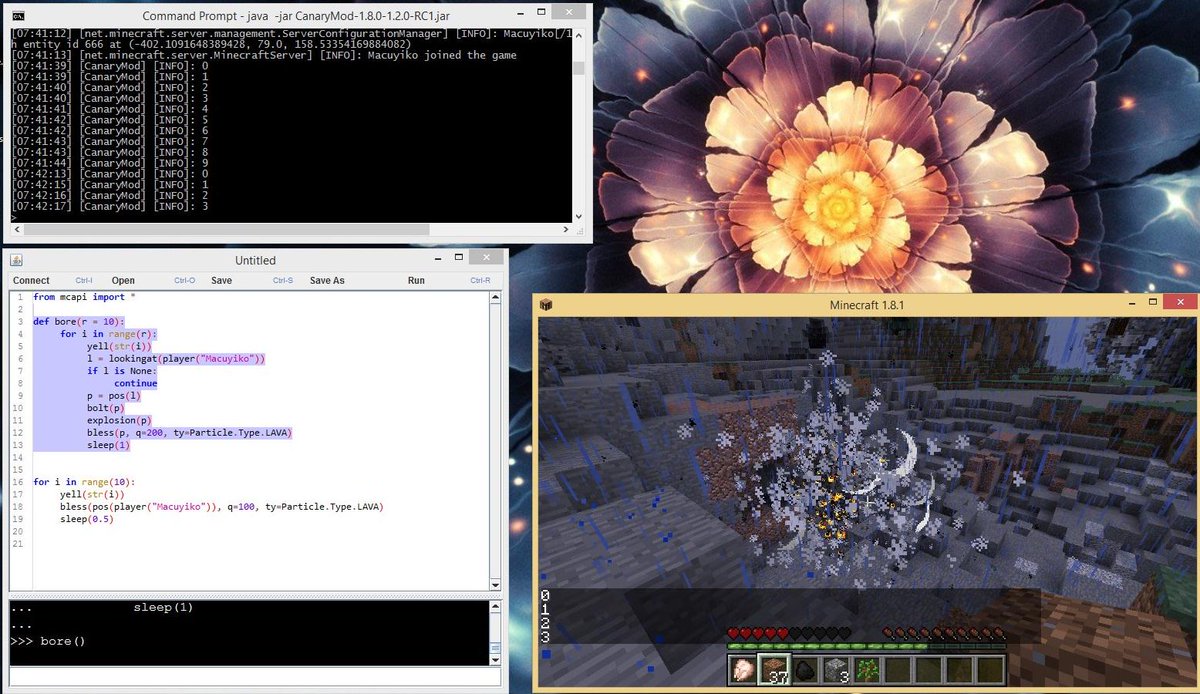Click scroll-up arrow in code editor
The image size is (1200, 694).
pos(495,298)
